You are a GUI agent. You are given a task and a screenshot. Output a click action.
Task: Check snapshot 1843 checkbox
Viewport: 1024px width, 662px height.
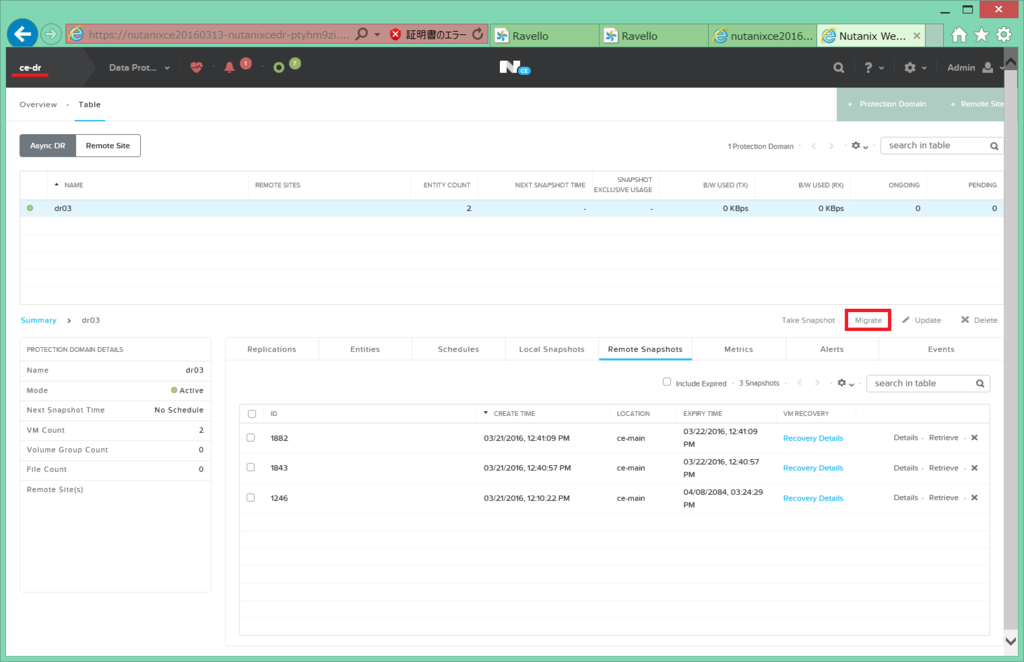coord(251,467)
